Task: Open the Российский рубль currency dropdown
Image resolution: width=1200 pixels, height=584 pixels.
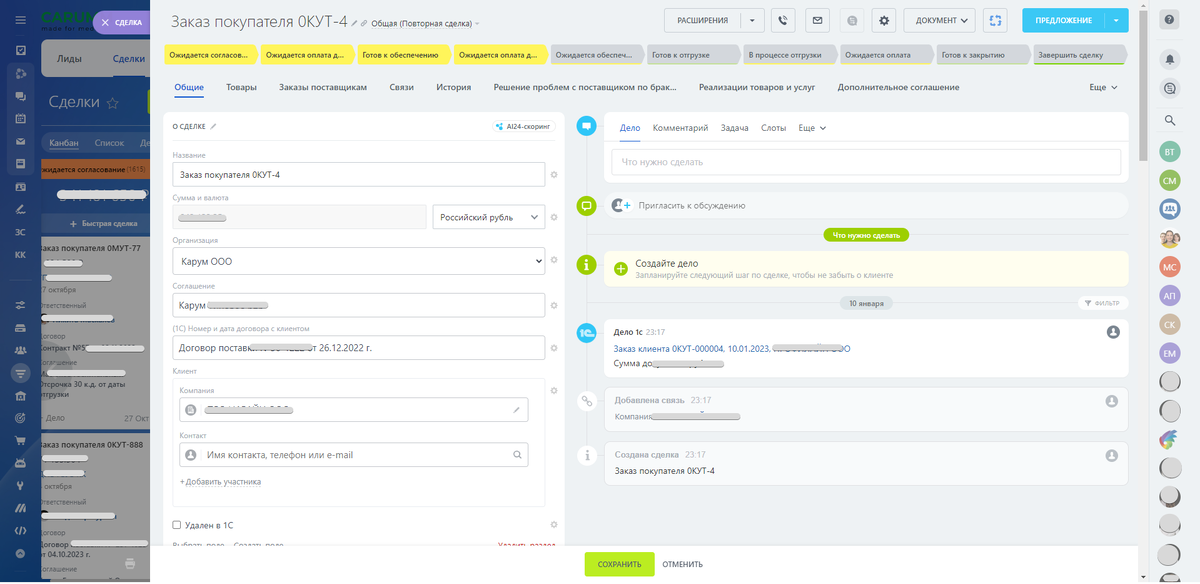Action: (489, 217)
